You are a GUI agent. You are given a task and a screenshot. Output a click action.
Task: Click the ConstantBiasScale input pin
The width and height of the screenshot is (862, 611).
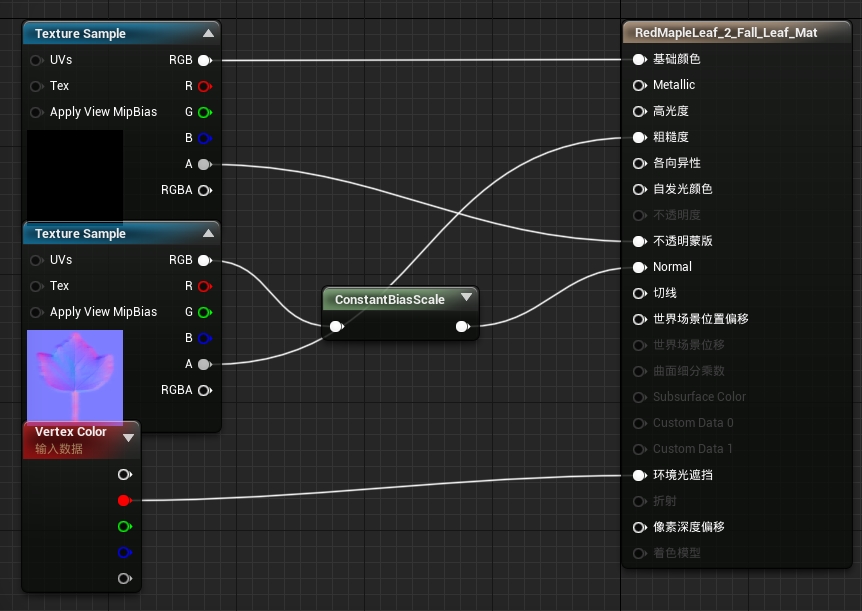pyautogui.click(x=336, y=327)
